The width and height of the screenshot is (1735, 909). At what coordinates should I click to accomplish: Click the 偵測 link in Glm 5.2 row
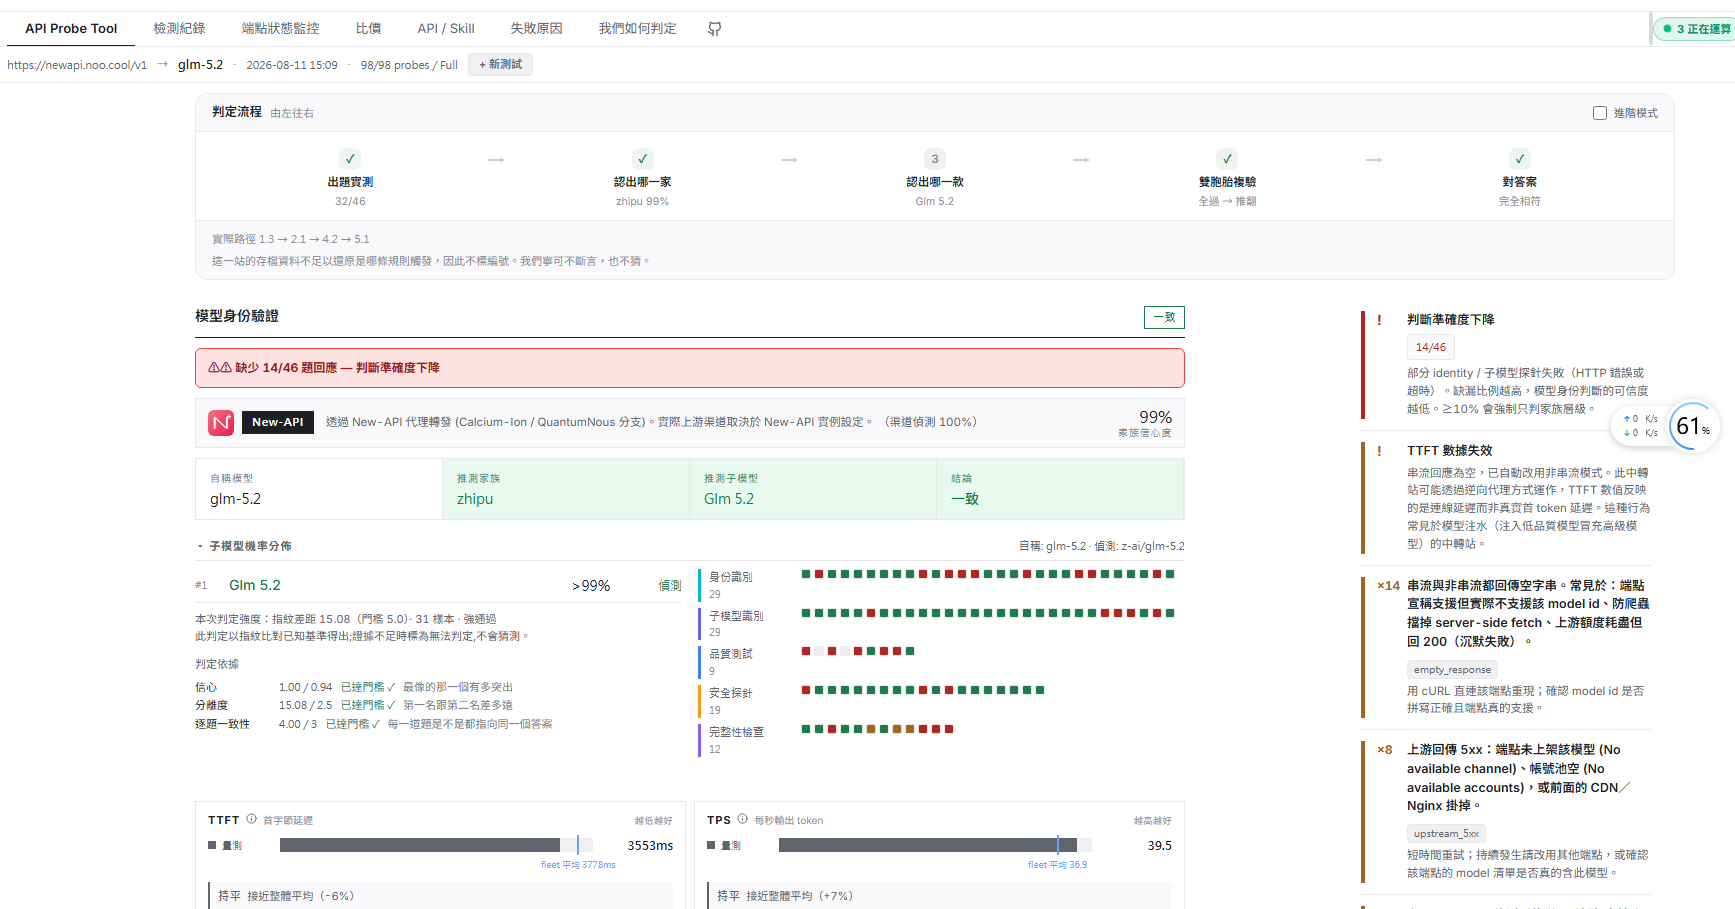click(669, 586)
